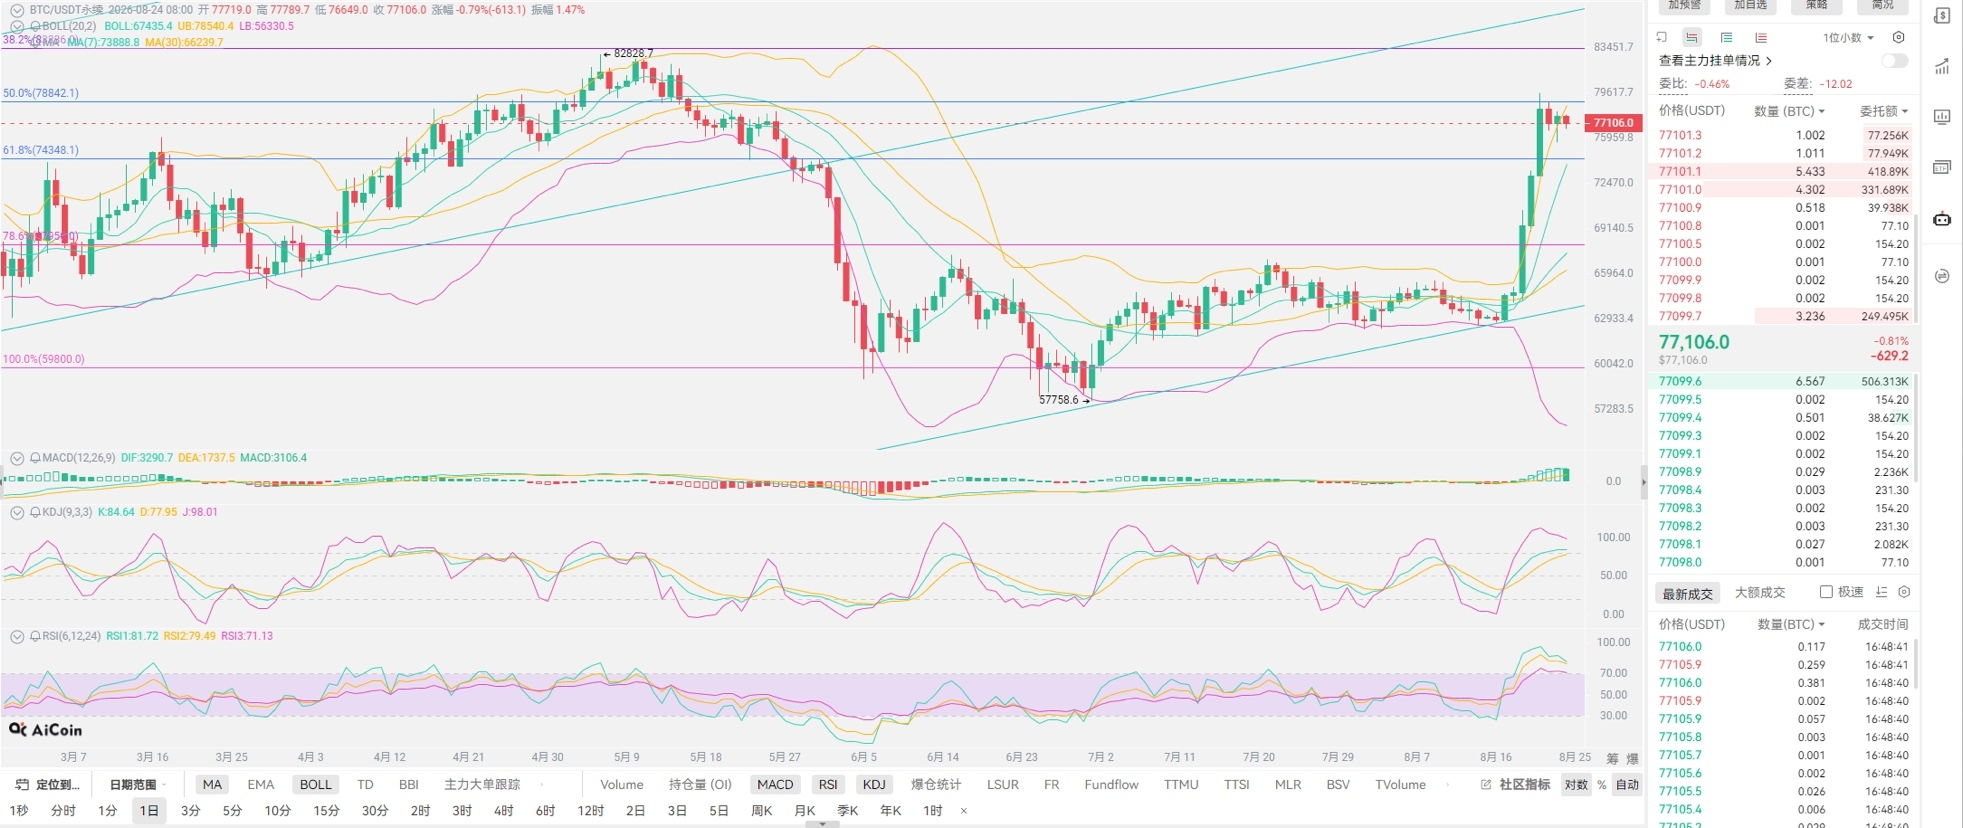Open the monitor chart icon in right sidebar

pyautogui.click(x=1942, y=117)
